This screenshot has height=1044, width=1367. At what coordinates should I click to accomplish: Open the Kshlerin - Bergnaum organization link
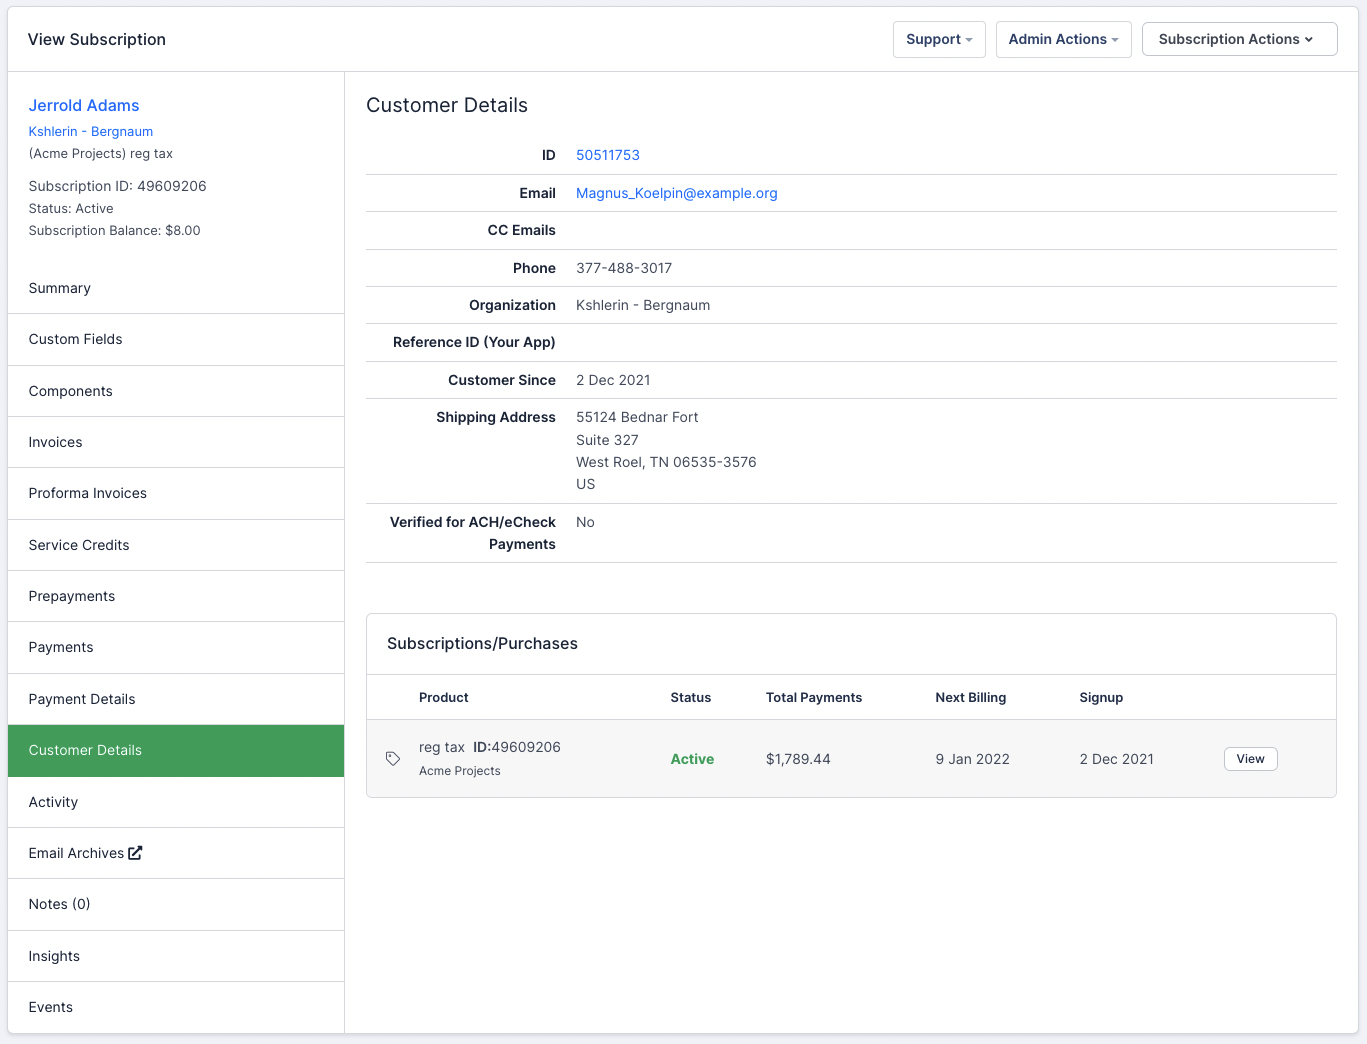click(91, 131)
